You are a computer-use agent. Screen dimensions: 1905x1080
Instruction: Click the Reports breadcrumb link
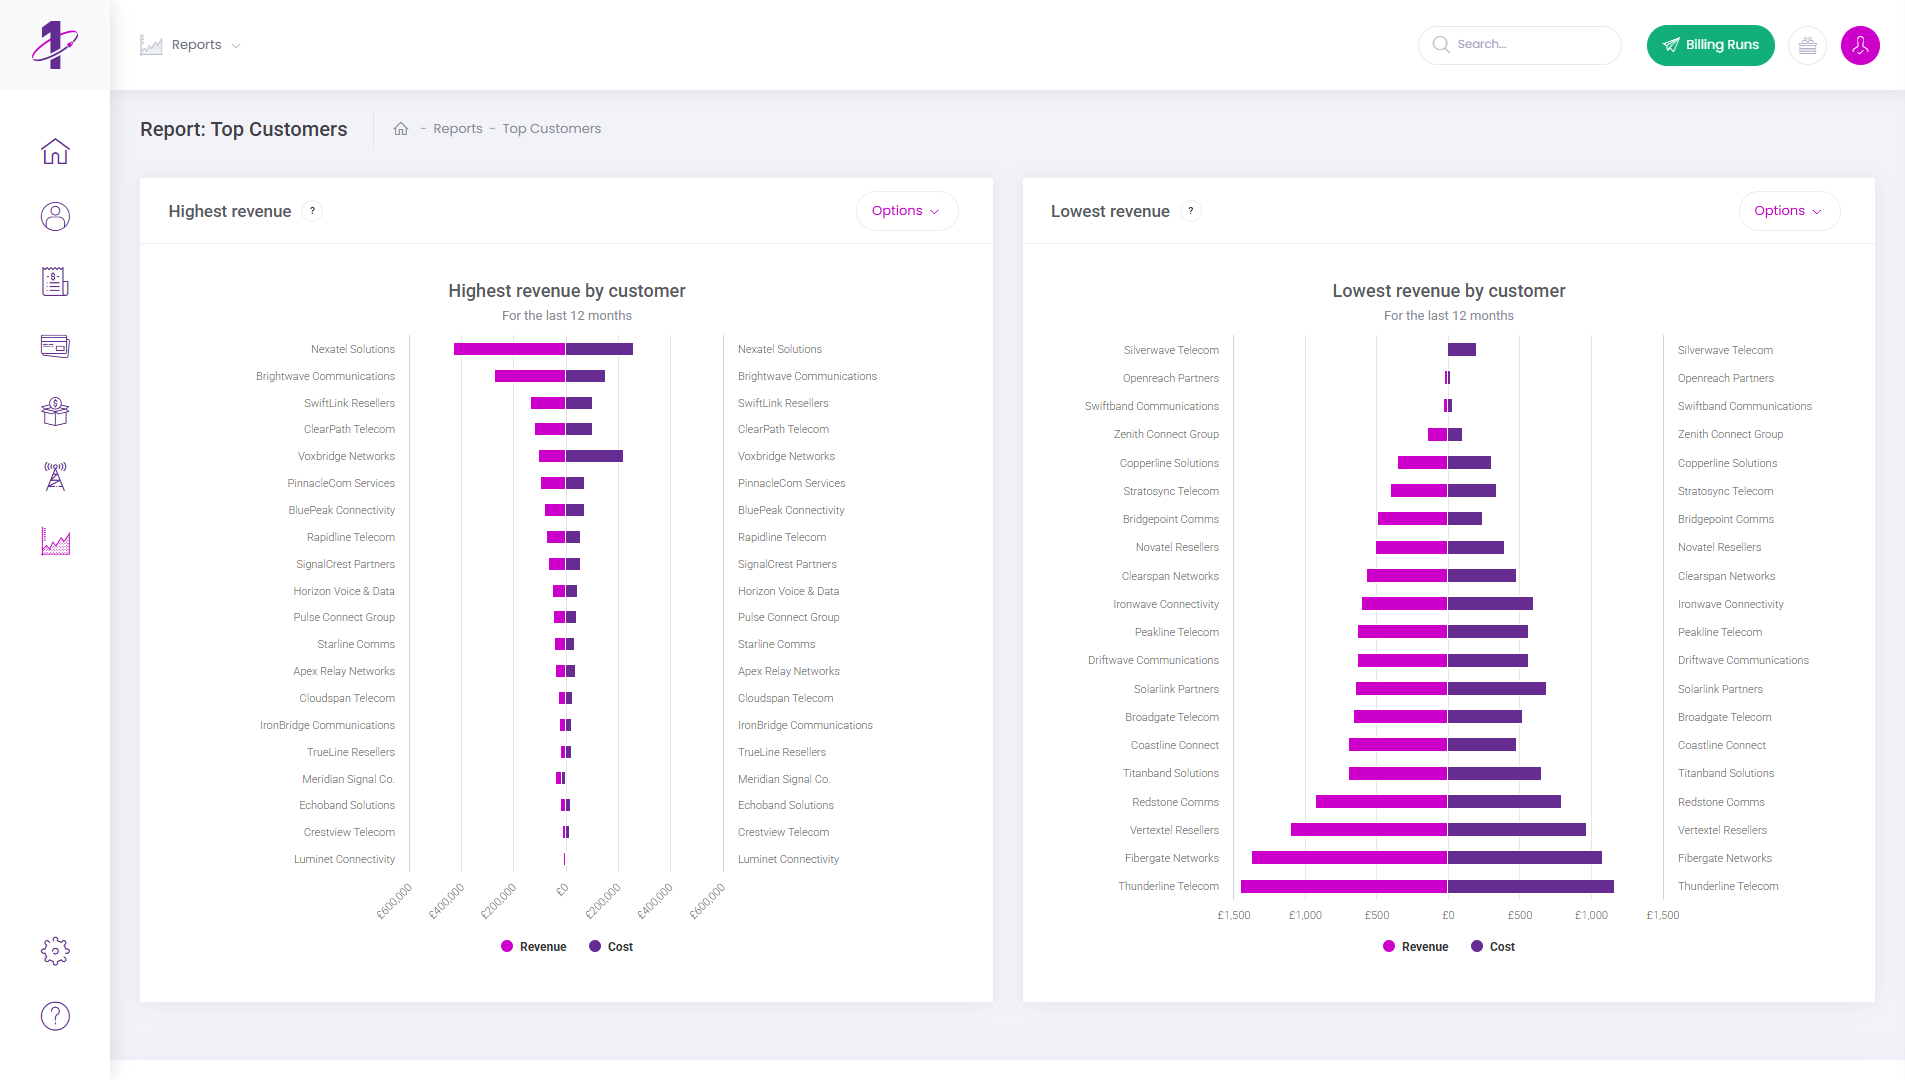pos(457,129)
